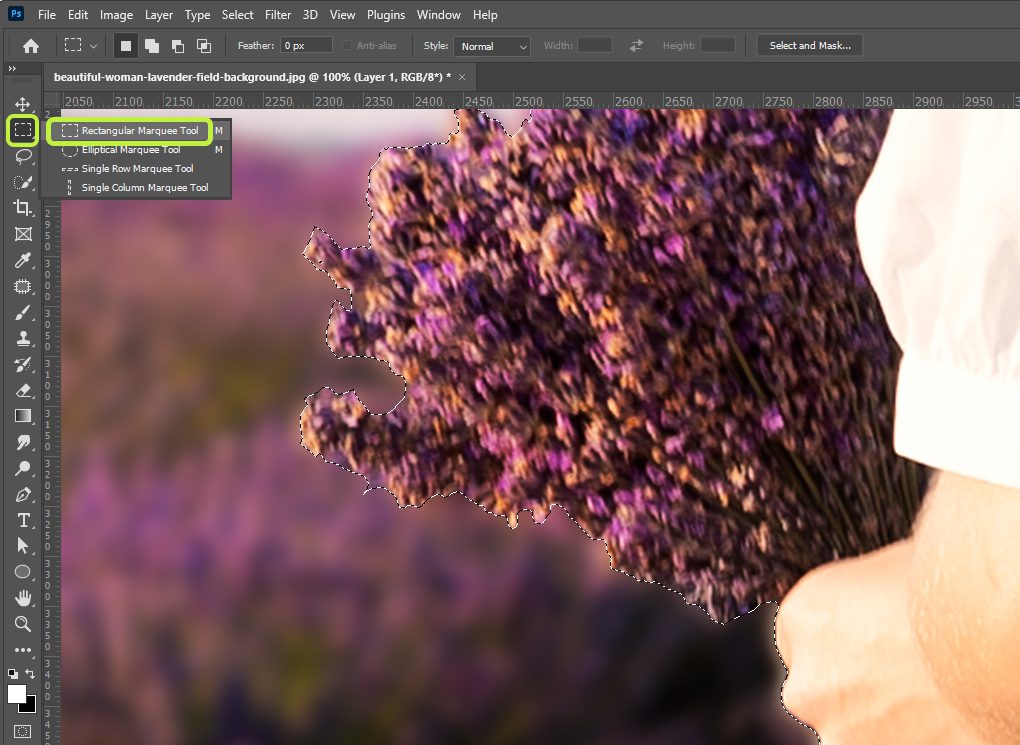Select the Eyedropper tool
The width and height of the screenshot is (1020, 745).
23,260
